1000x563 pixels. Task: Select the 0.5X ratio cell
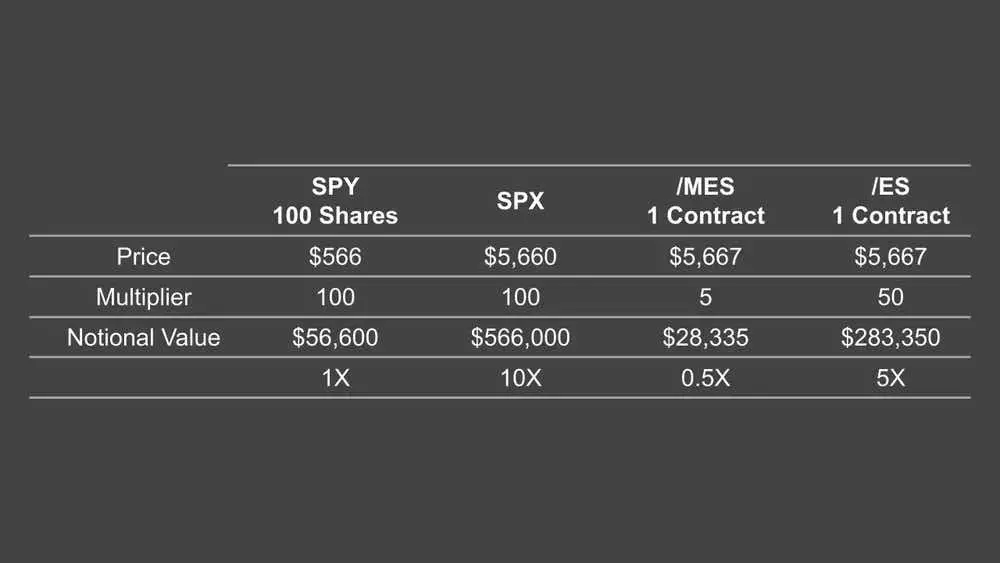[x=705, y=378]
